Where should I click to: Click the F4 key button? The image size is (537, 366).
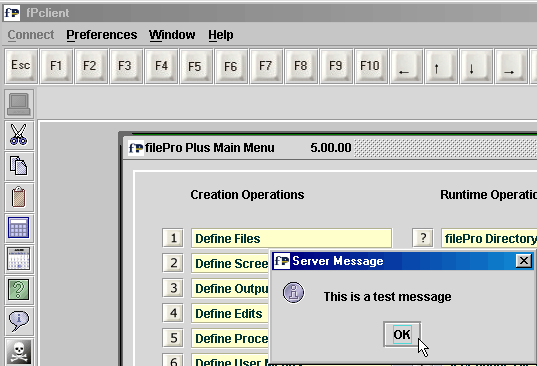tap(161, 66)
